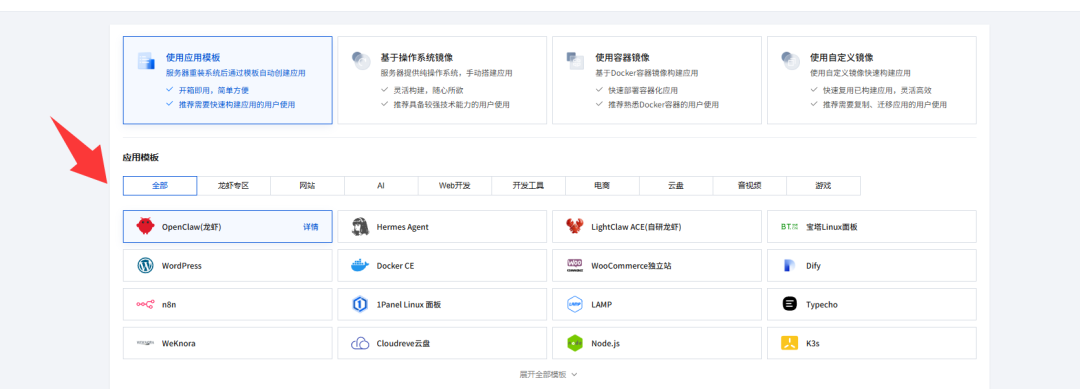Click the 应用模板 section heading
Image resolution: width=1080 pixels, height=389 pixels.
click(x=141, y=157)
